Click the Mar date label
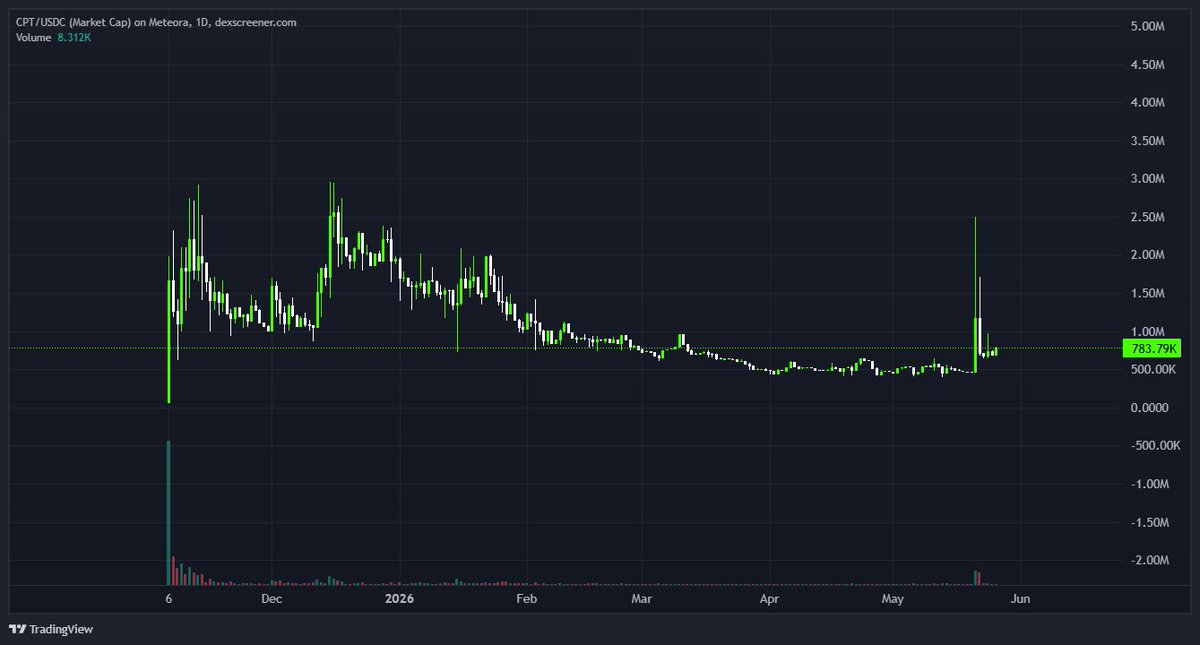The height and width of the screenshot is (645, 1200). [x=642, y=599]
